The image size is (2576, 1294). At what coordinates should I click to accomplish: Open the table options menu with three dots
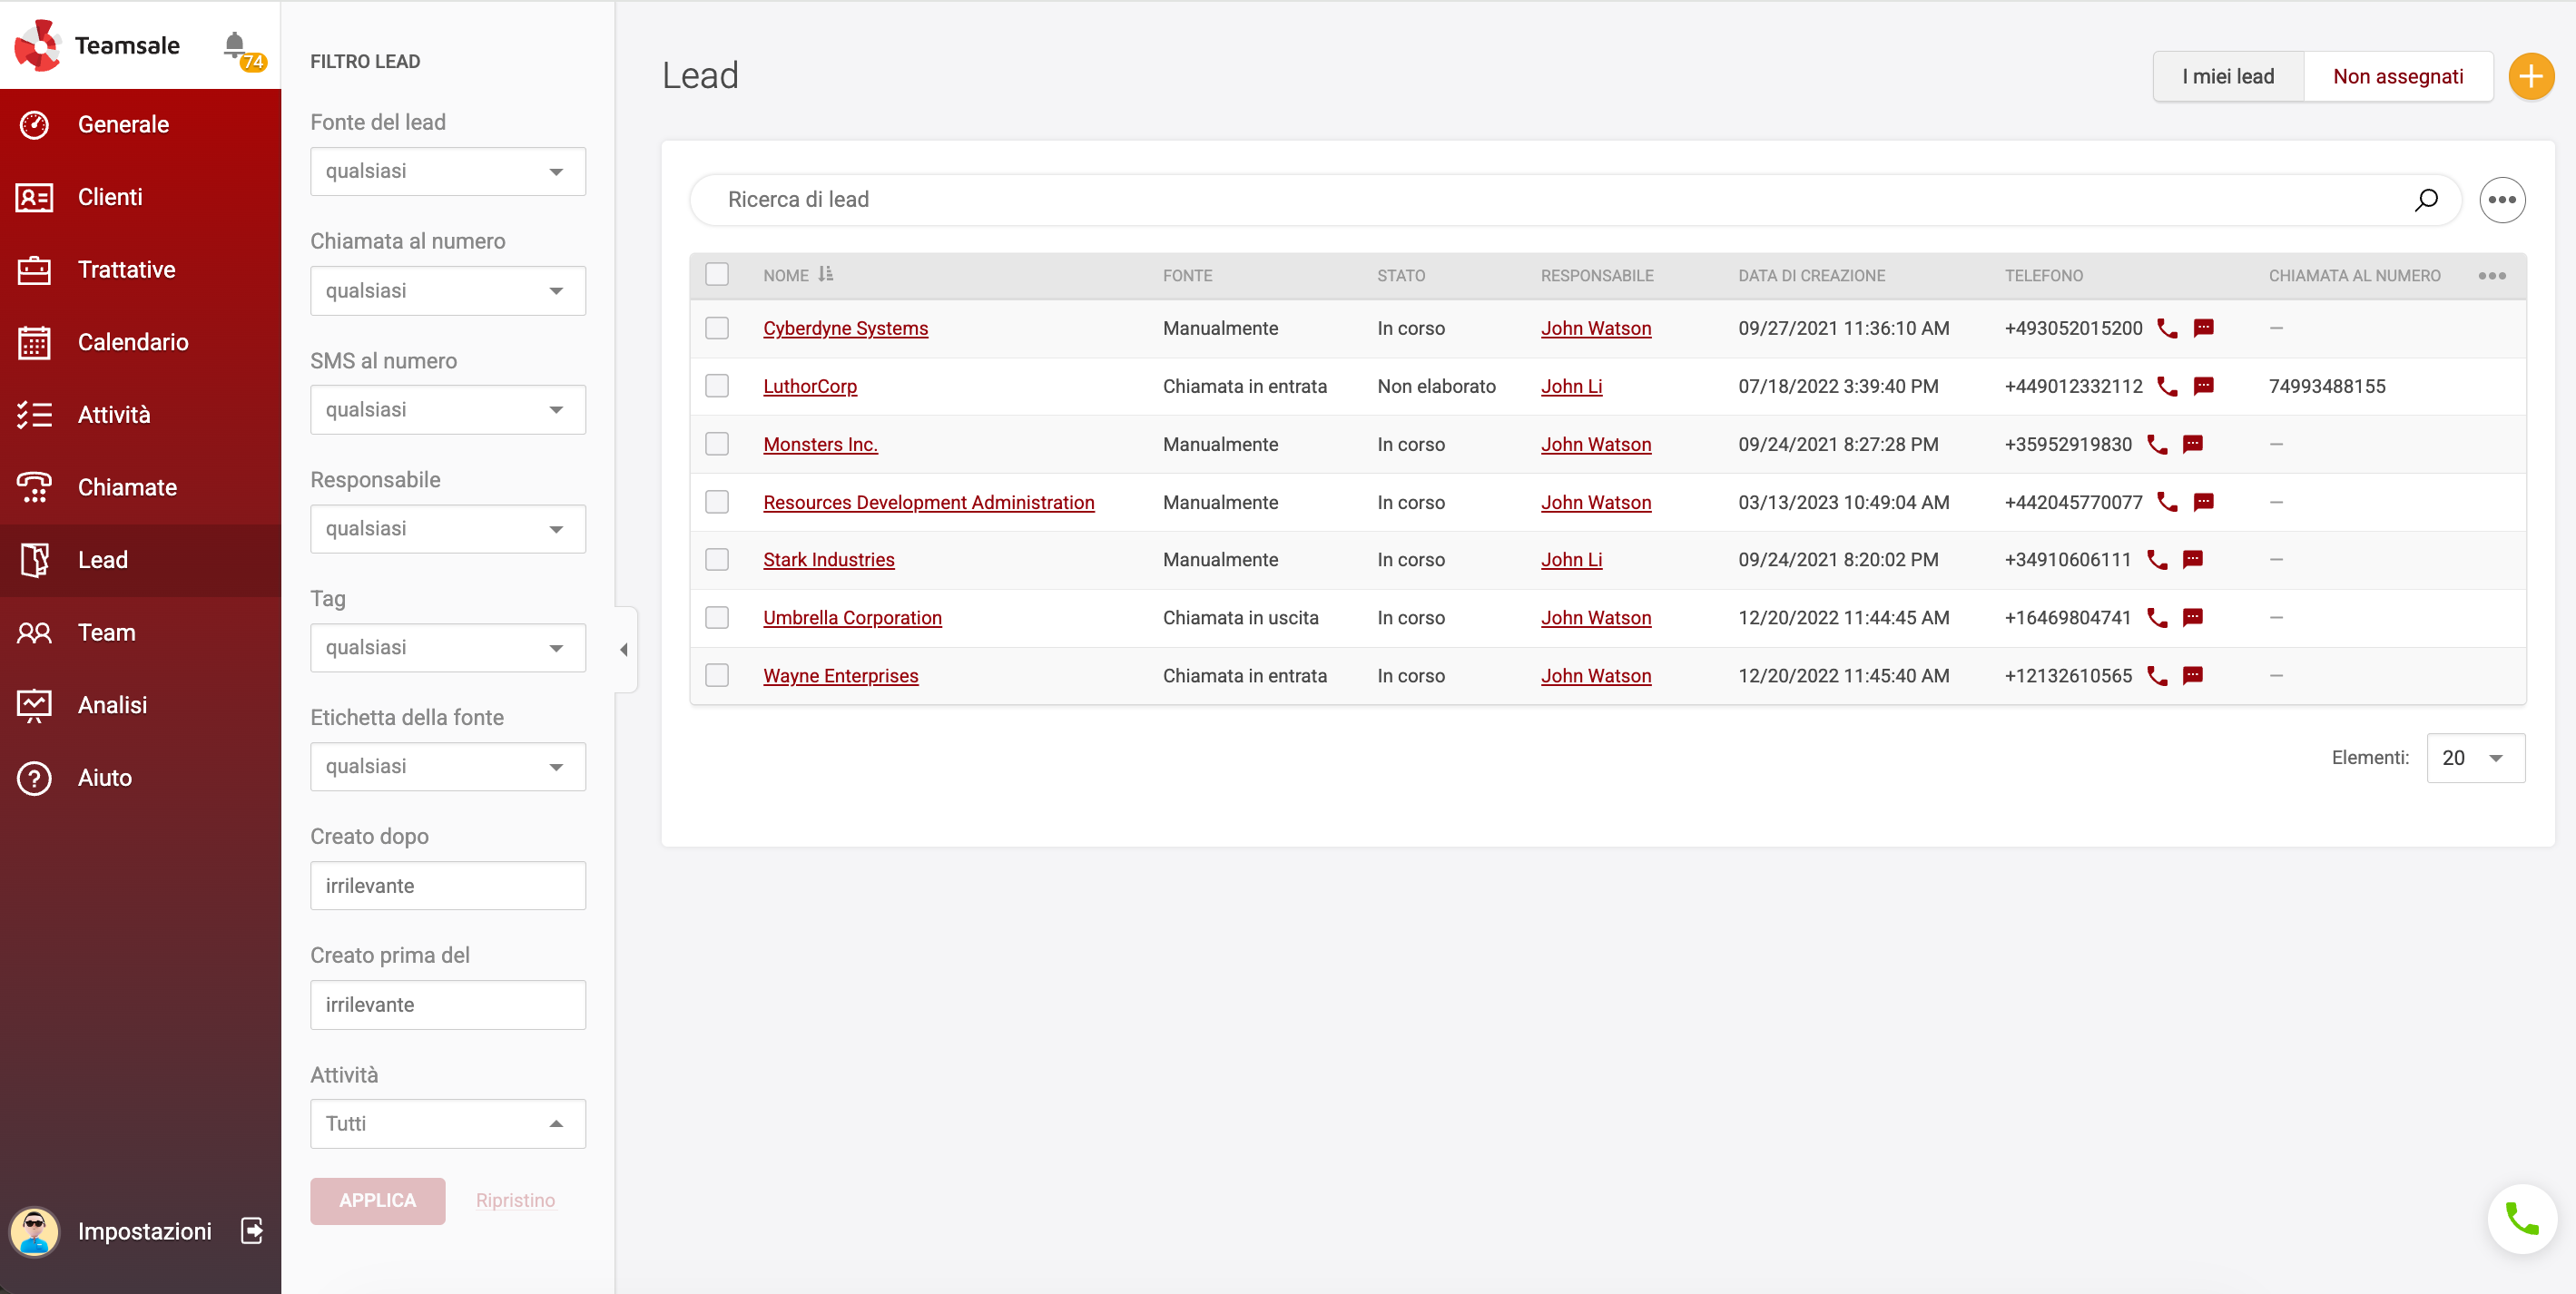2492,275
